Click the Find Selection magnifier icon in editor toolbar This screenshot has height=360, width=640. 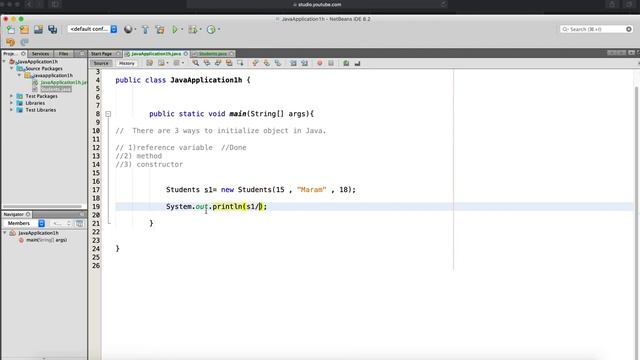(x=196, y=63)
